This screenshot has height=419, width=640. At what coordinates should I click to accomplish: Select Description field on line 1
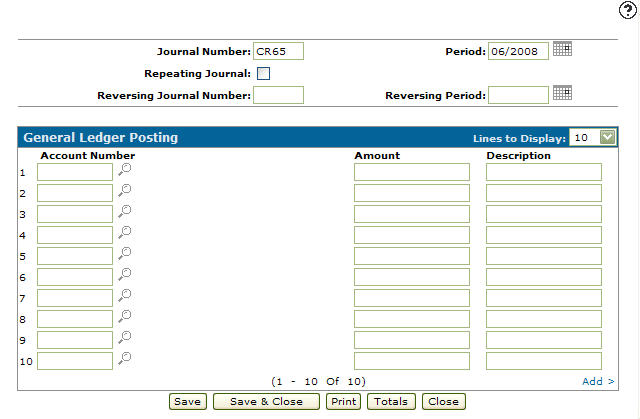(544, 172)
